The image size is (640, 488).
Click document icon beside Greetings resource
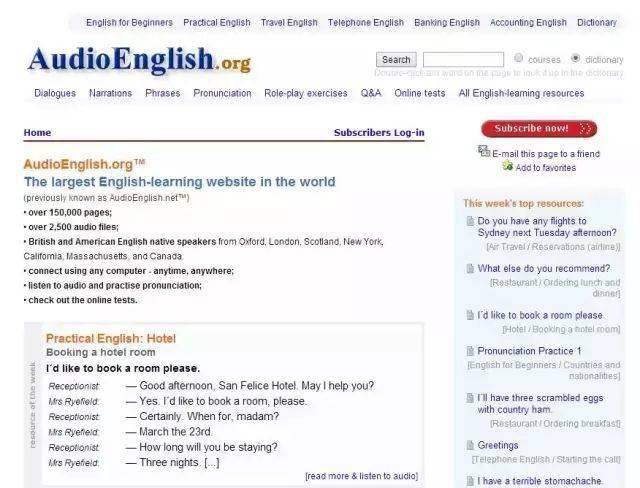(x=470, y=445)
